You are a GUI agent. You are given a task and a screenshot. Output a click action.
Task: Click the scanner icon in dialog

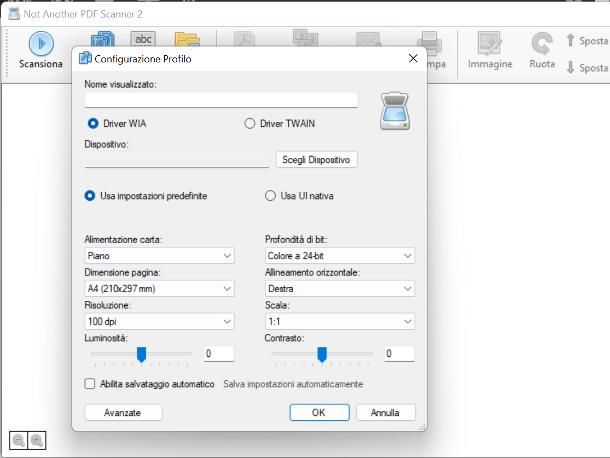click(394, 111)
